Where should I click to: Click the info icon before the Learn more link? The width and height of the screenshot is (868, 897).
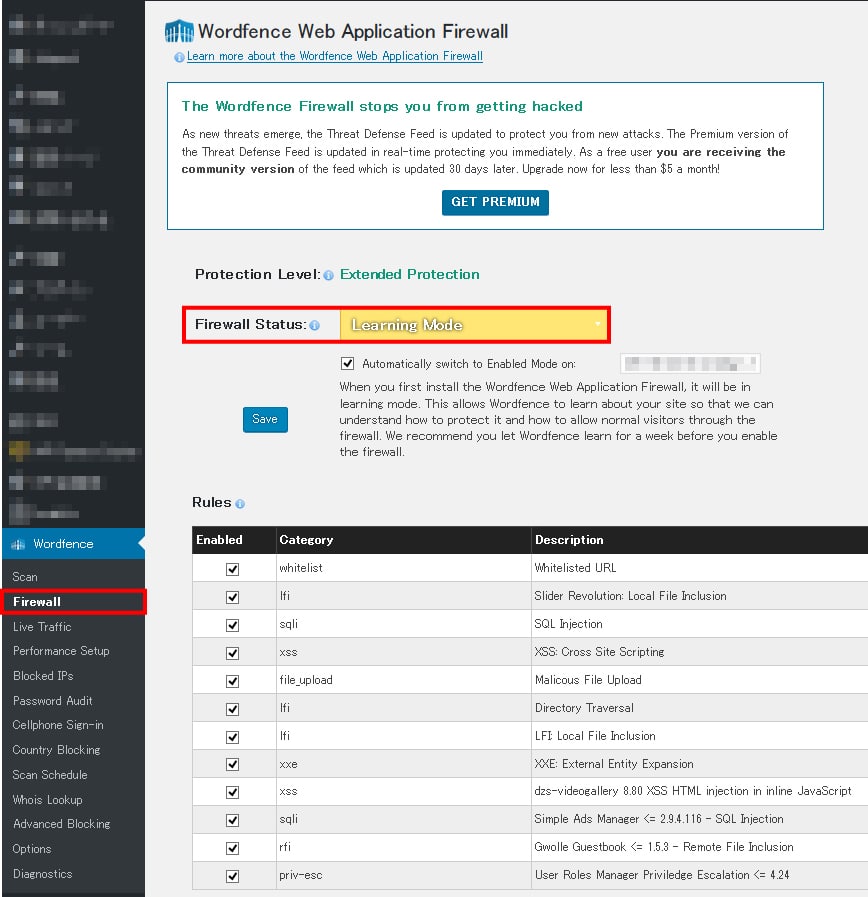(x=179, y=57)
